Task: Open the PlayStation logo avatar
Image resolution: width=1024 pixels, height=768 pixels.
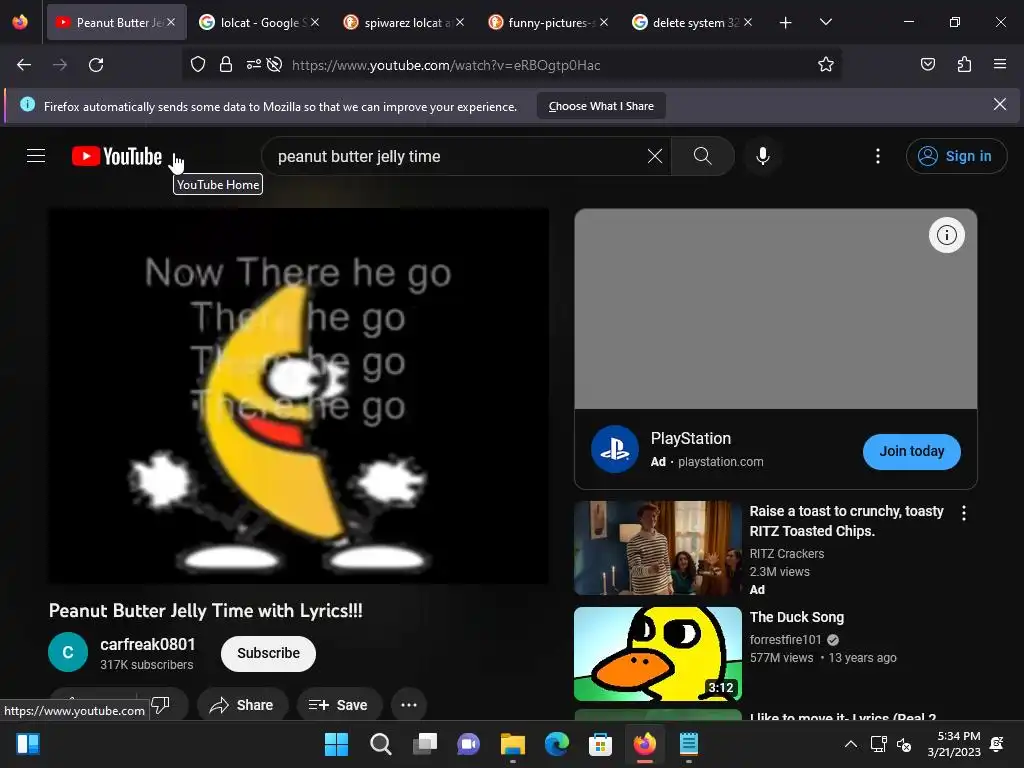Action: (x=615, y=449)
